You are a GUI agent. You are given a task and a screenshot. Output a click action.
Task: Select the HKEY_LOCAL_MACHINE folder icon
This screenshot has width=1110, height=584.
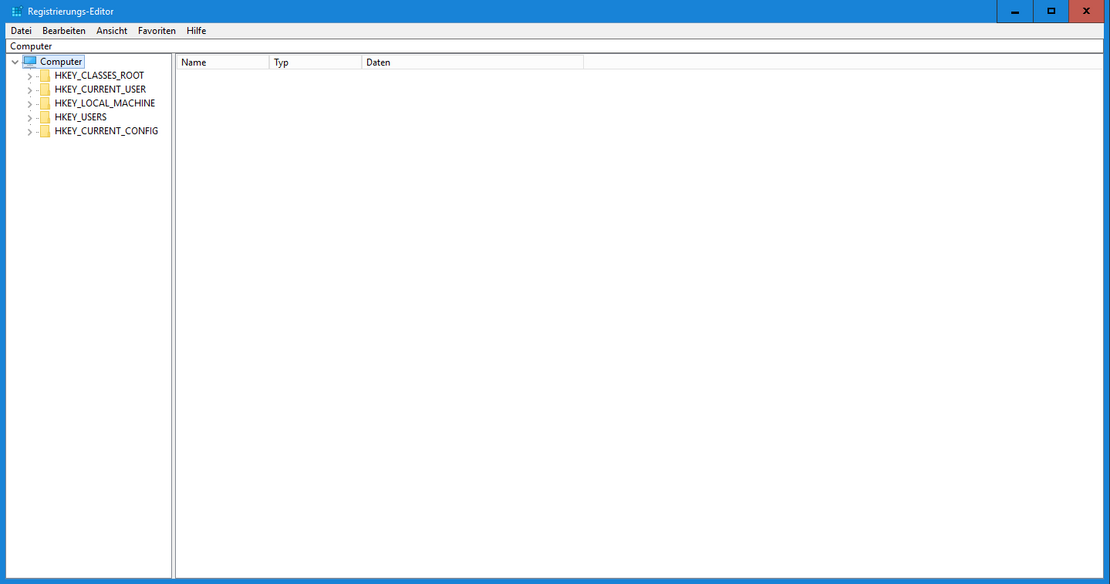(45, 104)
